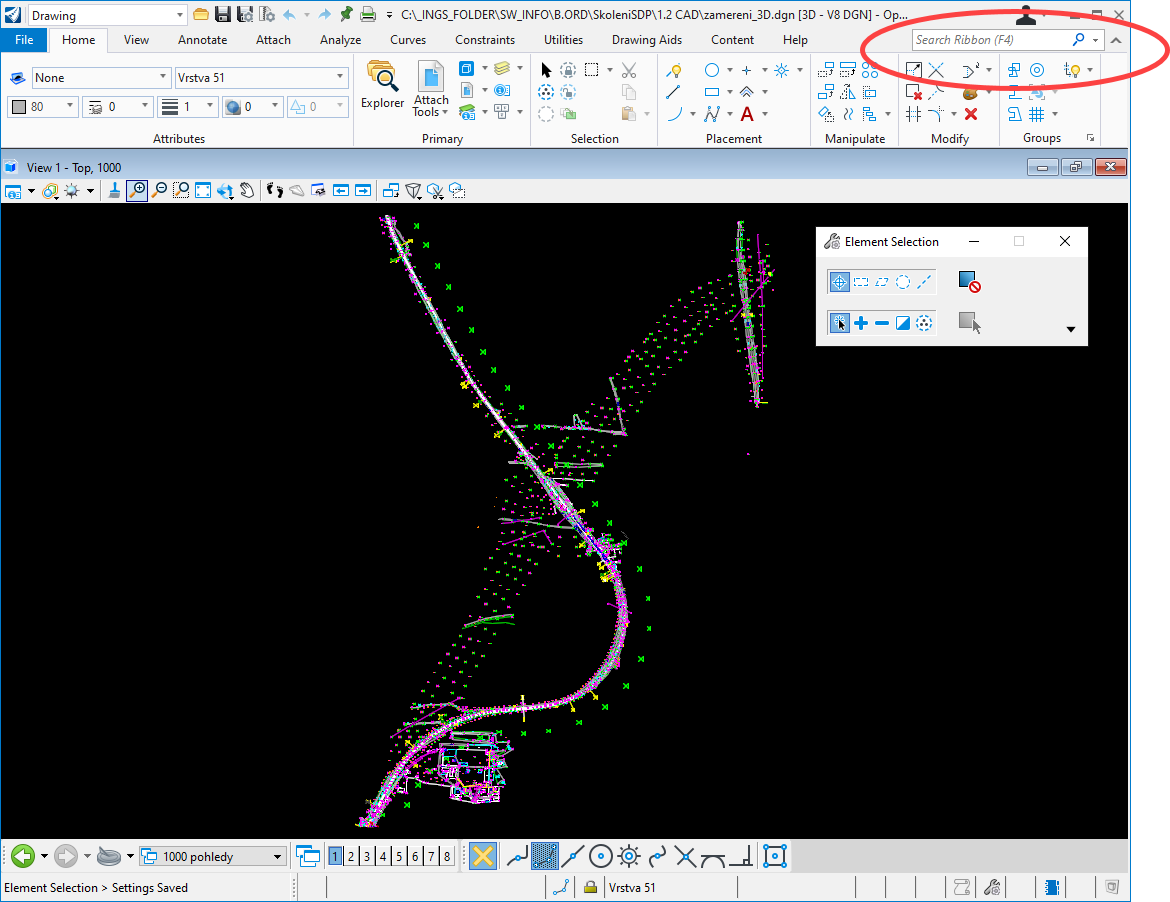Open file via the folder icon
The height and width of the screenshot is (902, 1170).
[x=201, y=14]
